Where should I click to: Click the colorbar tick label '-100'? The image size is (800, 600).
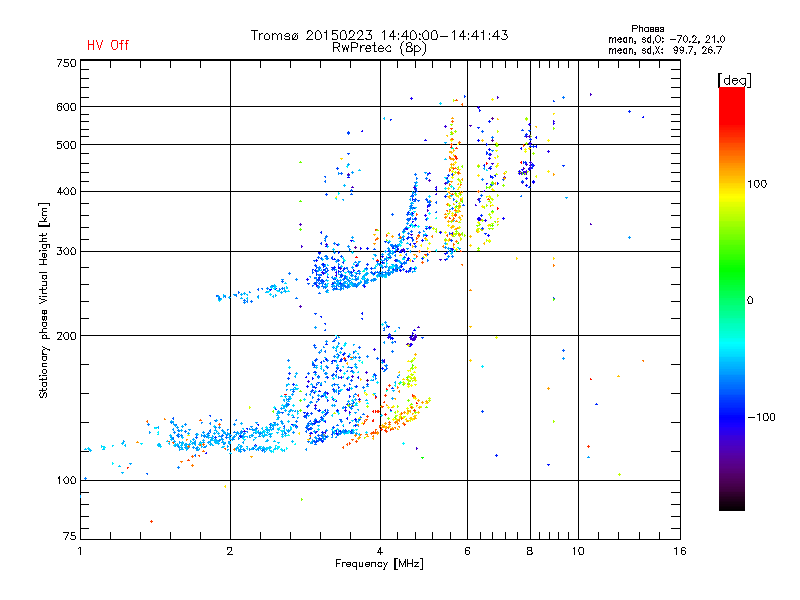(762, 417)
